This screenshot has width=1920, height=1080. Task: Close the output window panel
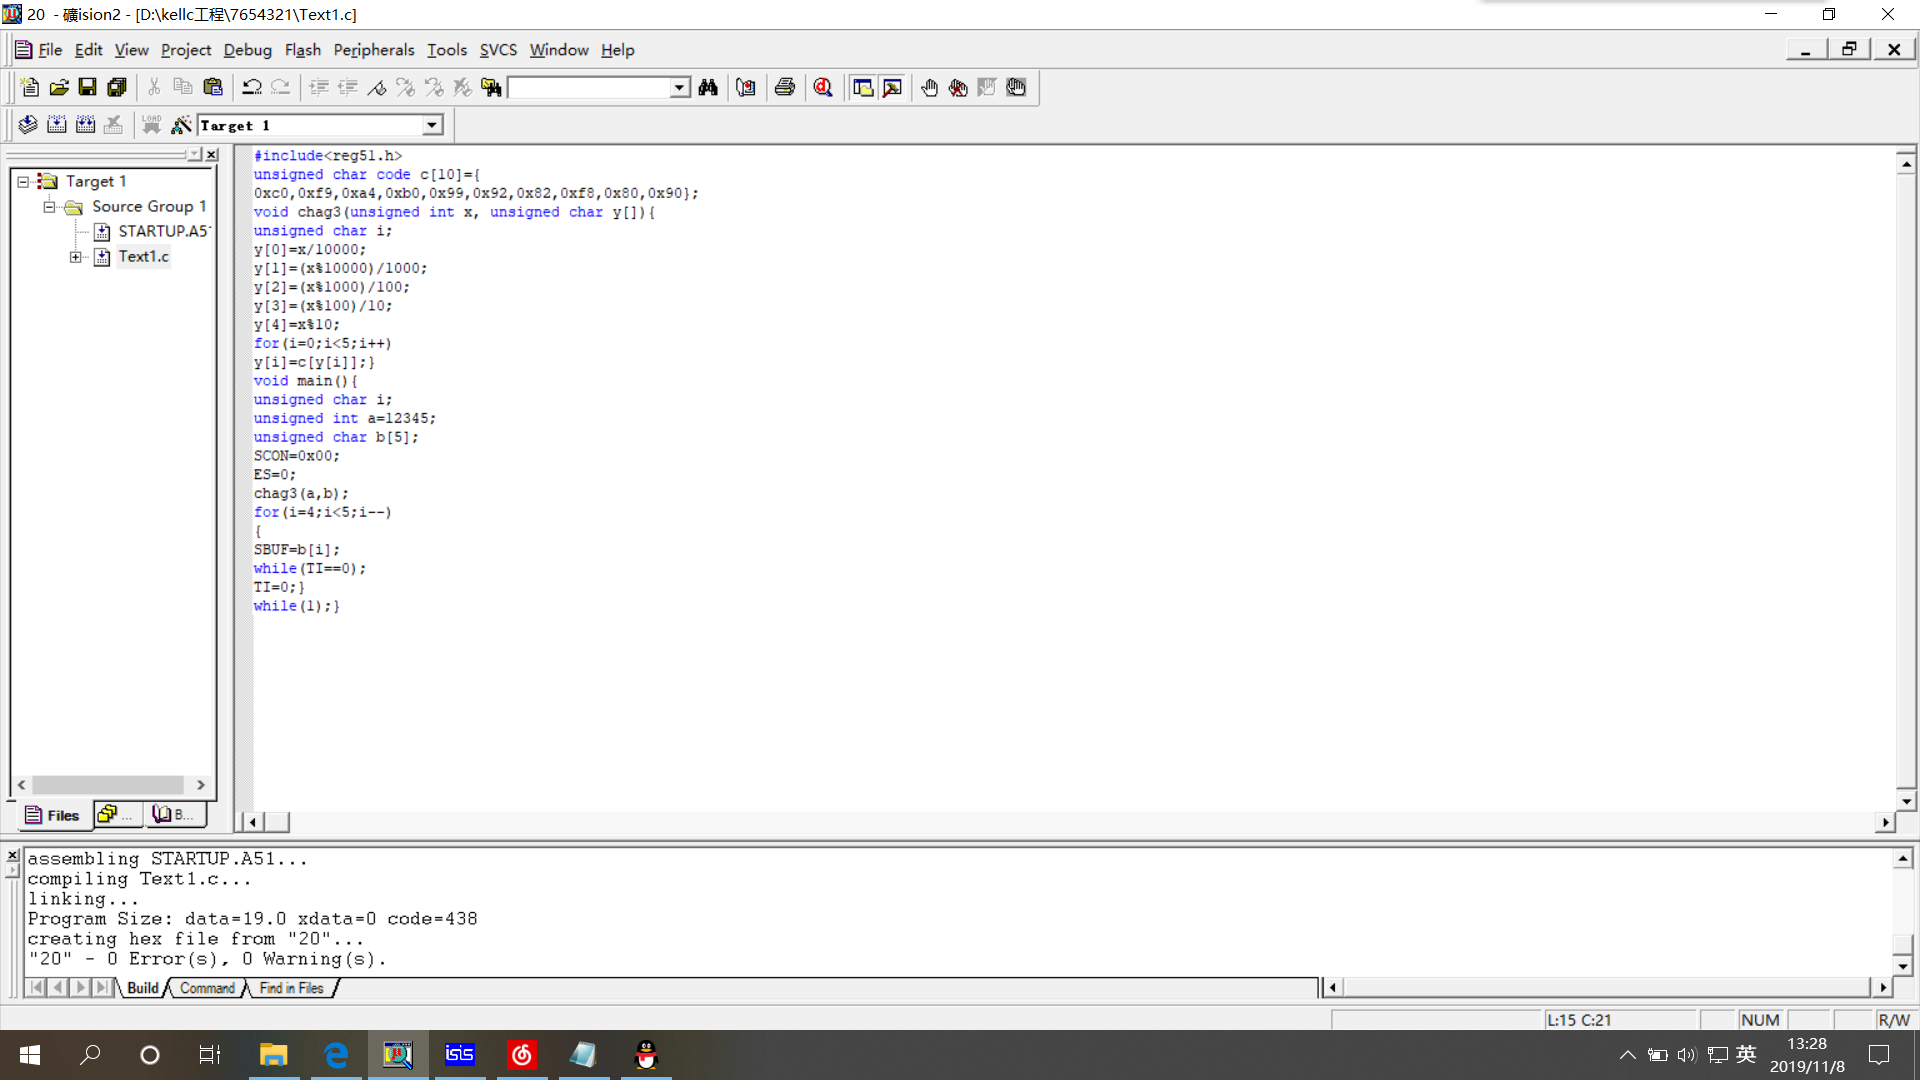click(x=13, y=856)
